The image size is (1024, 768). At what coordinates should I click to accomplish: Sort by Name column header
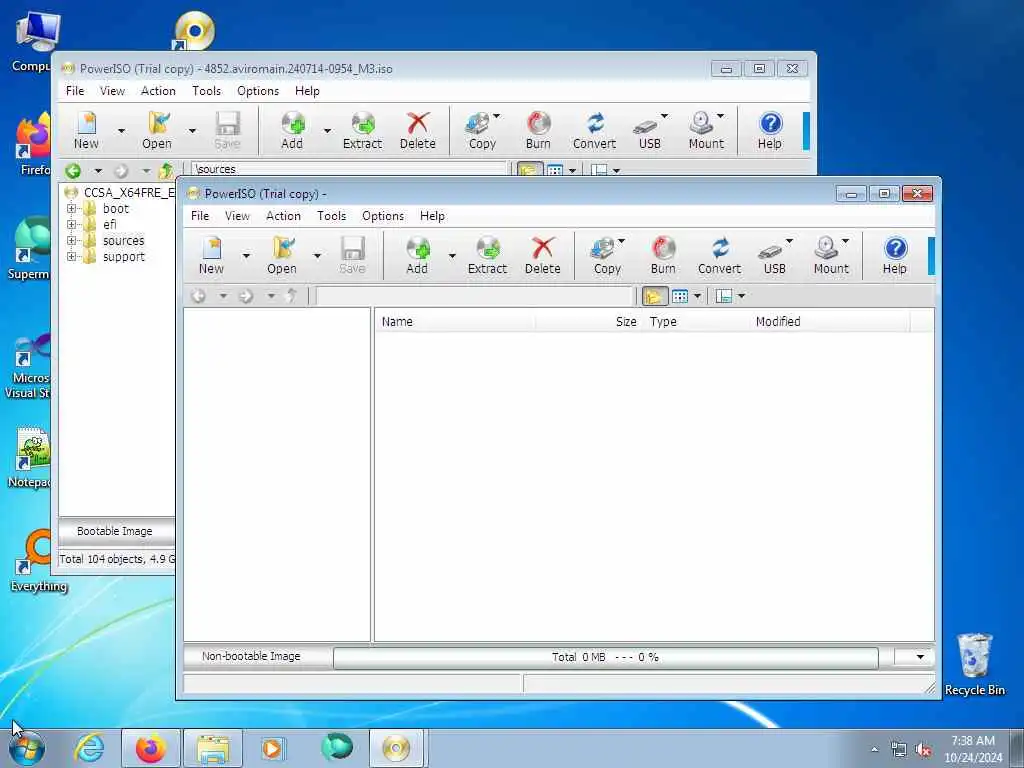(455, 322)
